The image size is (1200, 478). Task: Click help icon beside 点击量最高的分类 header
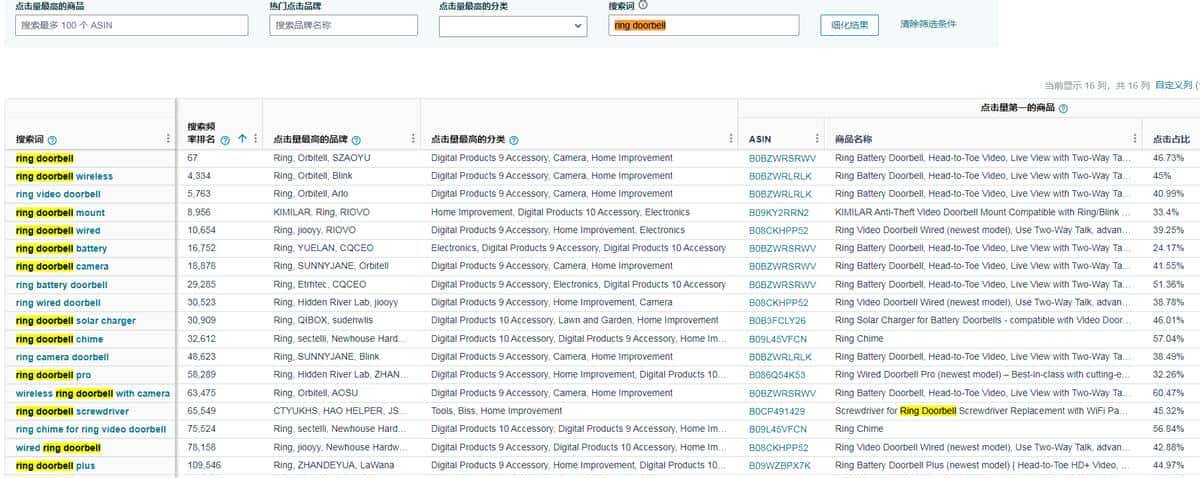click(513, 140)
